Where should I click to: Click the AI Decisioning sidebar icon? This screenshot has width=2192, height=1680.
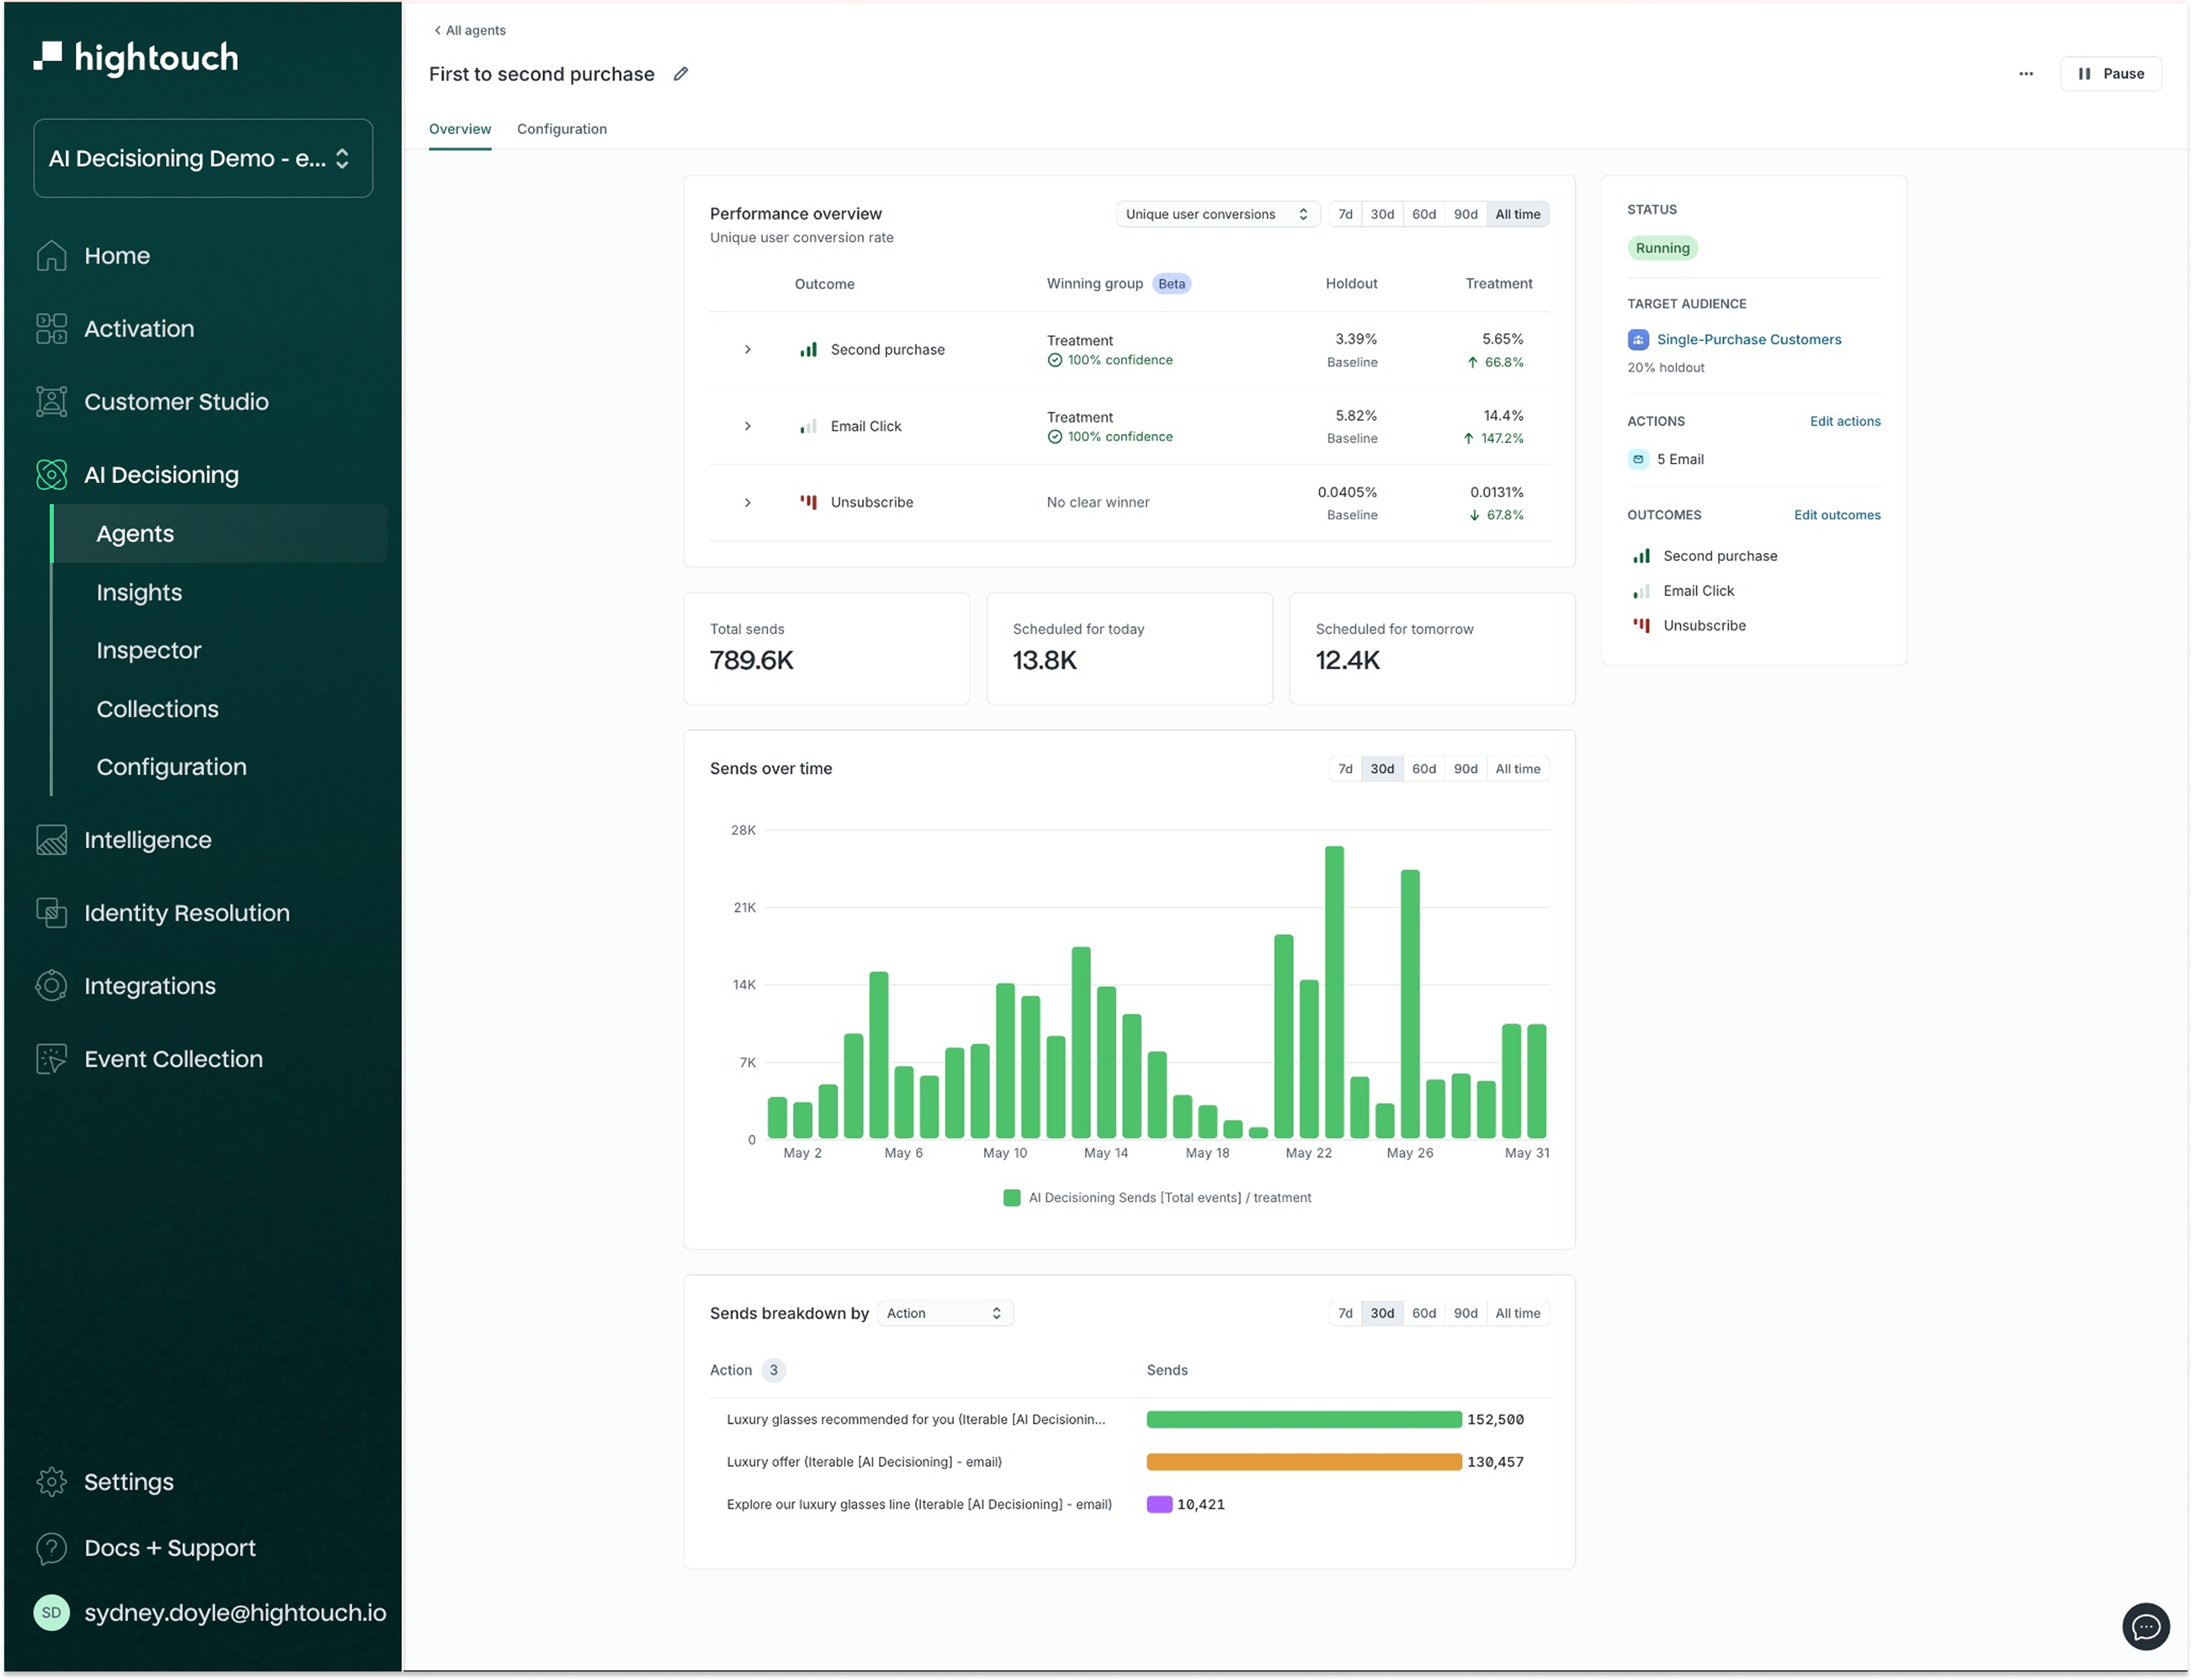pos(51,475)
